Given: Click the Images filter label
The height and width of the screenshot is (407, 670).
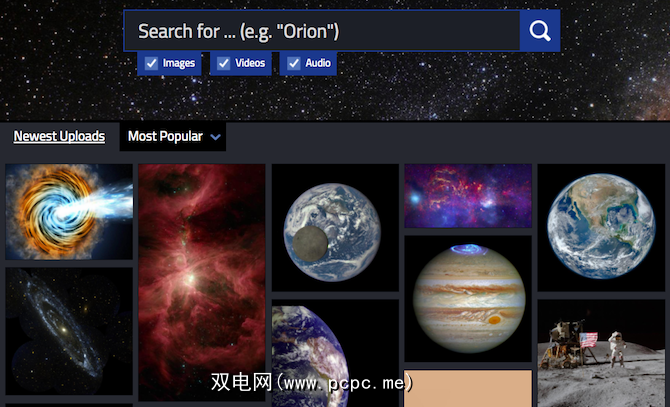Looking at the screenshot, I should [179, 63].
